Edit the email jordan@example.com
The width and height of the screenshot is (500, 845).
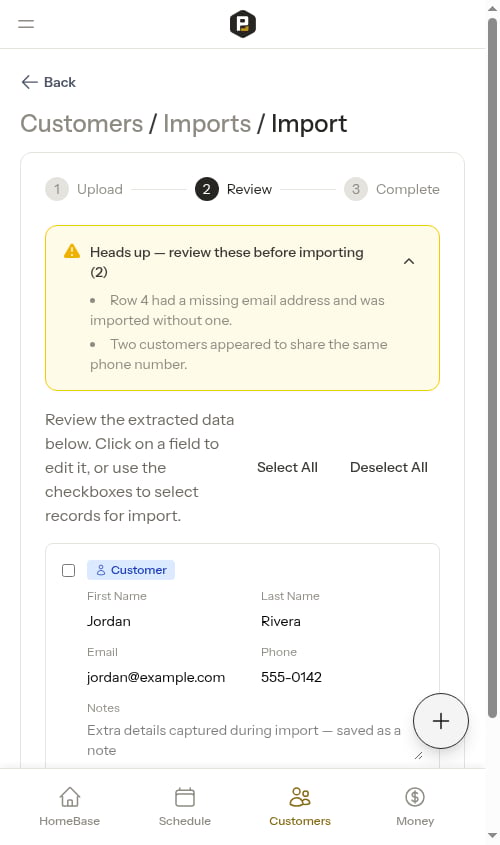156,677
